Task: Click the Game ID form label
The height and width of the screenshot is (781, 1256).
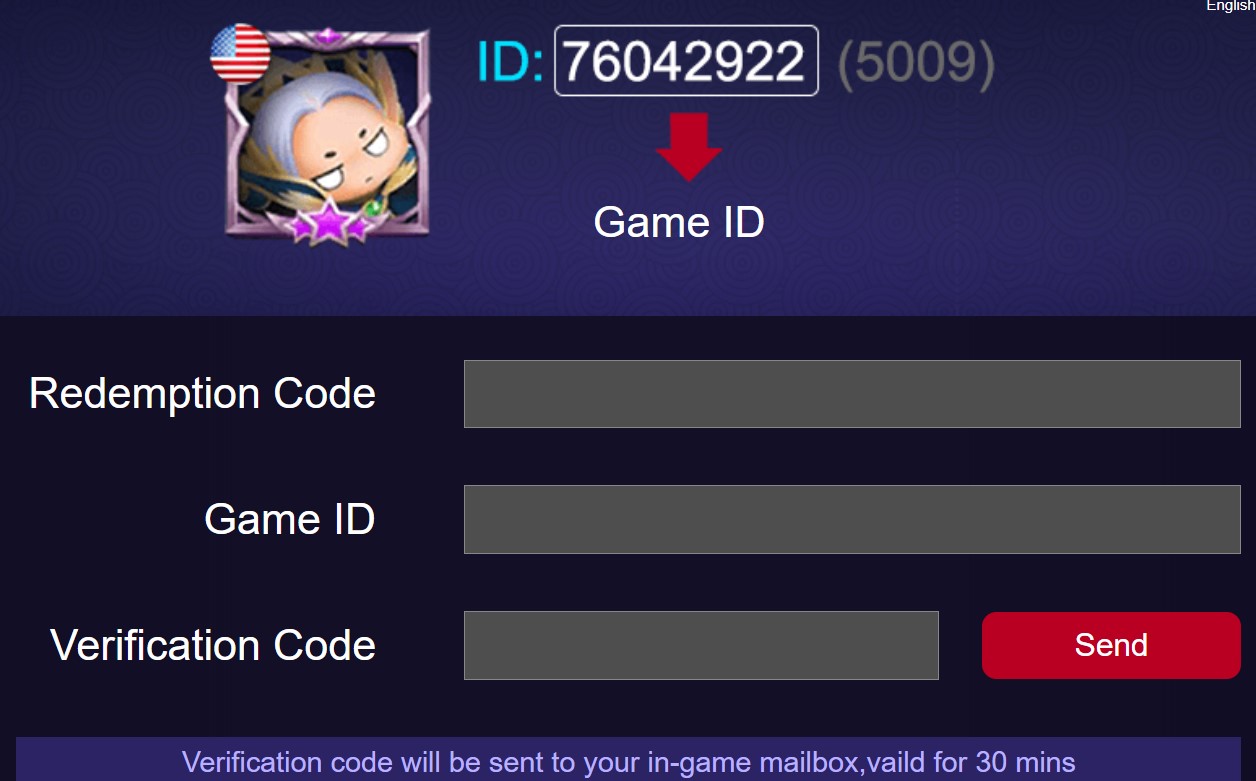Action: [x=290, y=519]
